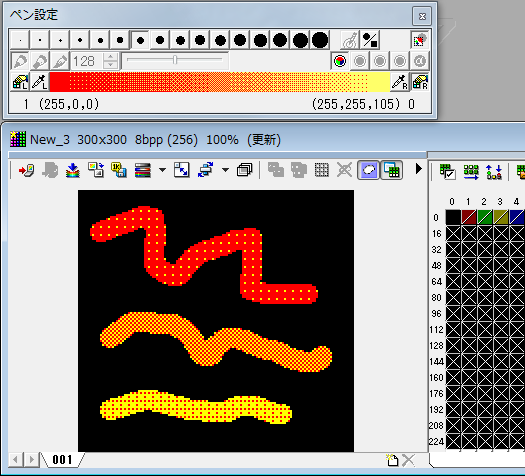
Task: Select the smallest pen size dot
Action: coord(20,40)
